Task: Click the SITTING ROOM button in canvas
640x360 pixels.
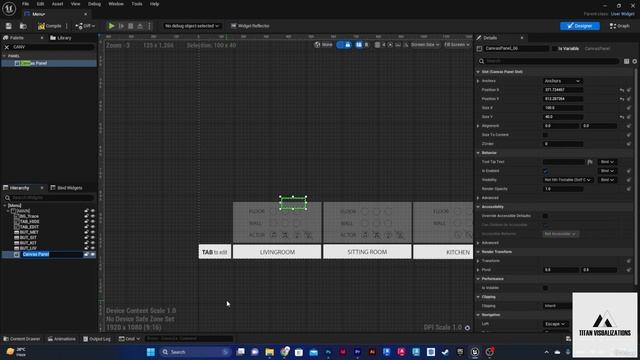Action: pos(367,252)
